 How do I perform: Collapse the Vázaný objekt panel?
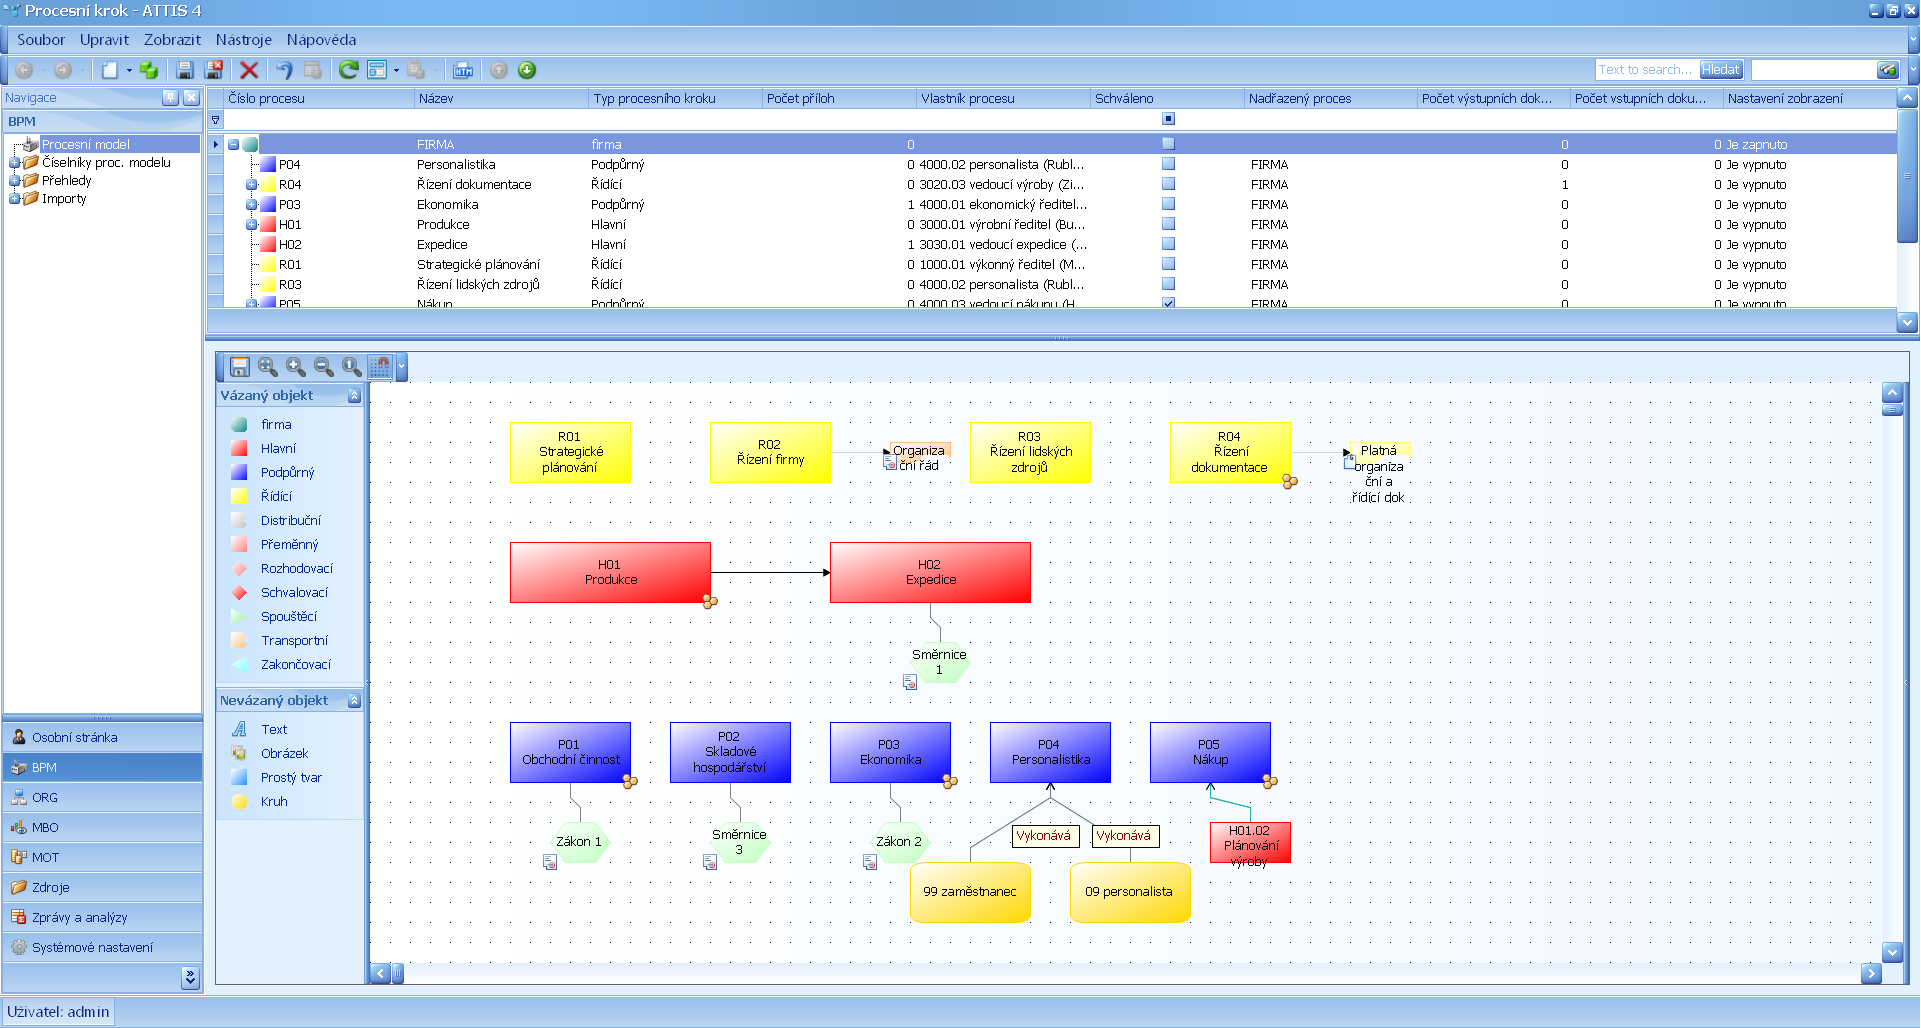tap(354, 396)
